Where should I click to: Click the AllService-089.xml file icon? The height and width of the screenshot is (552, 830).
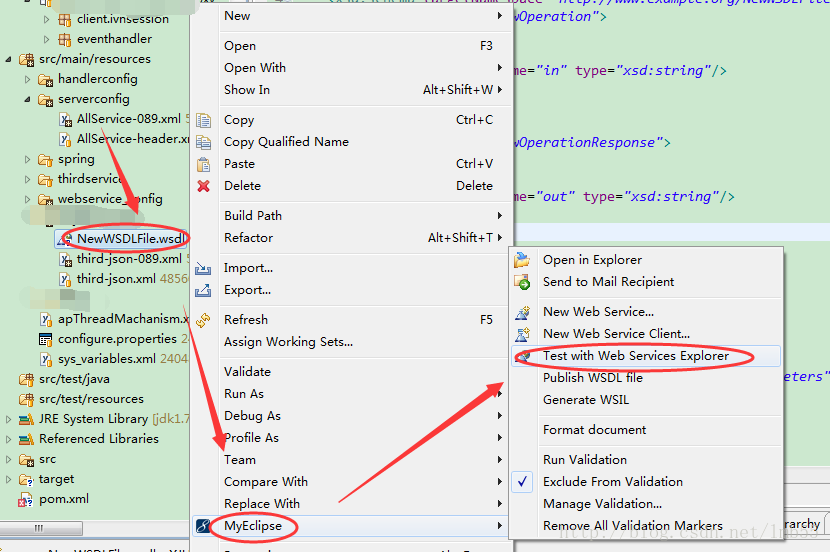(x=66, y=120)
